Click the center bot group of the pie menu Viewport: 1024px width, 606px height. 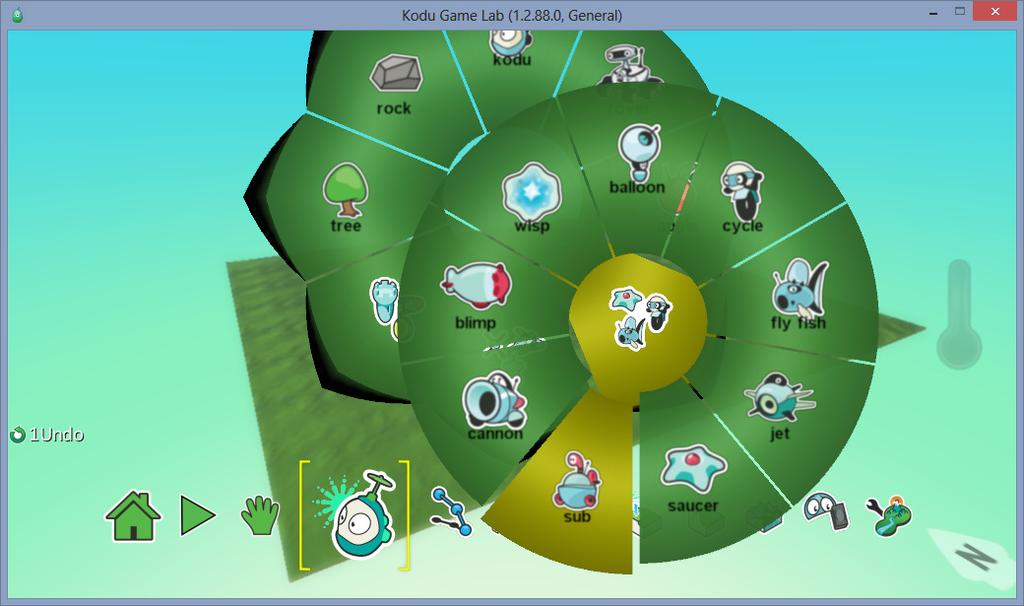(639, 318)
